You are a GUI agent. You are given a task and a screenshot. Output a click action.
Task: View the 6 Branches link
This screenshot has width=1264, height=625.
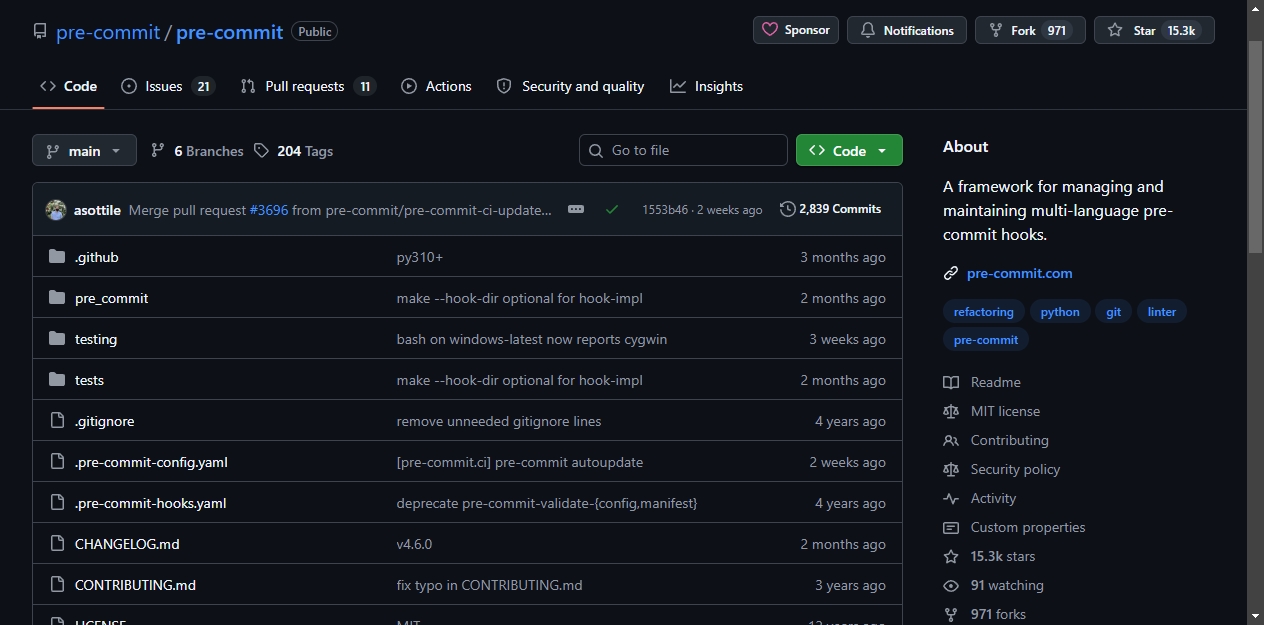(x=197, y=151)
